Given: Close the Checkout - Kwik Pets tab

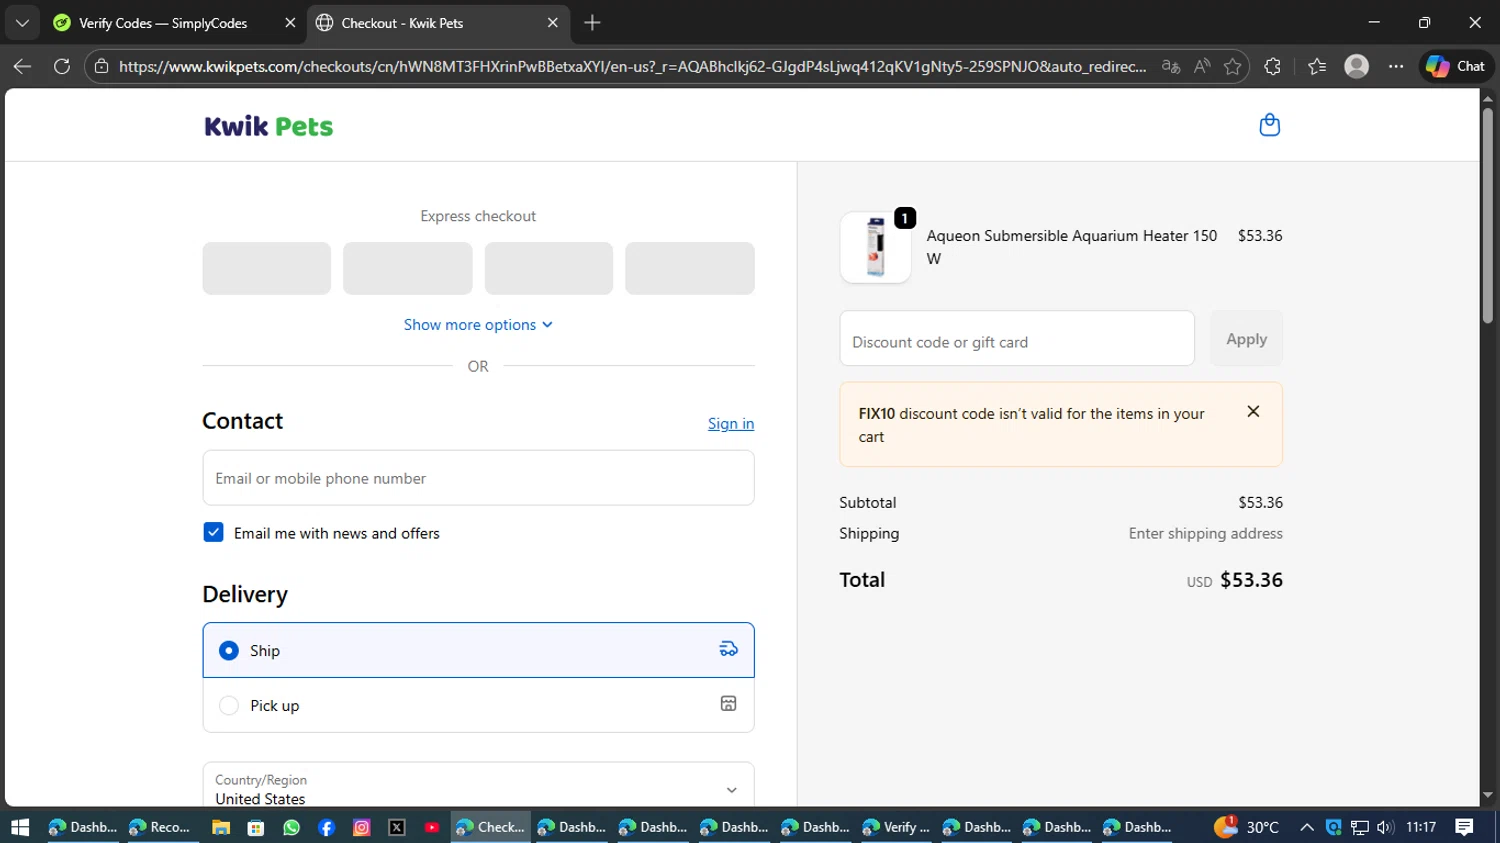Looking at the screenshot, I should point(553,22).
